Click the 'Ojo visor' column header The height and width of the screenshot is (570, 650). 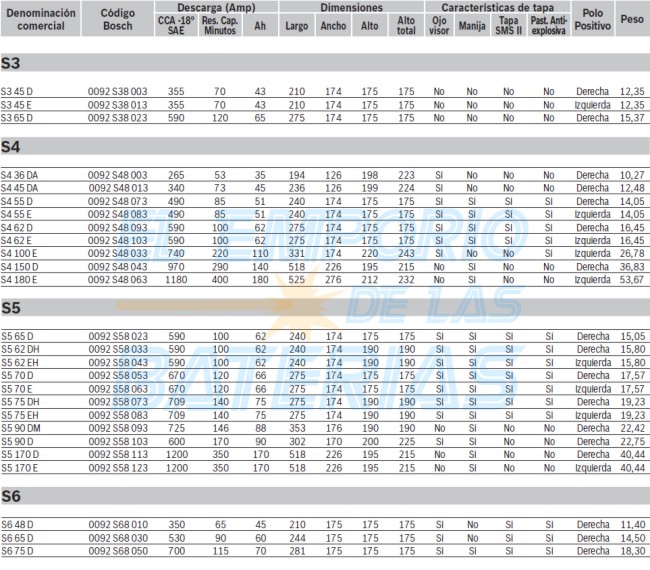(439, 25)
